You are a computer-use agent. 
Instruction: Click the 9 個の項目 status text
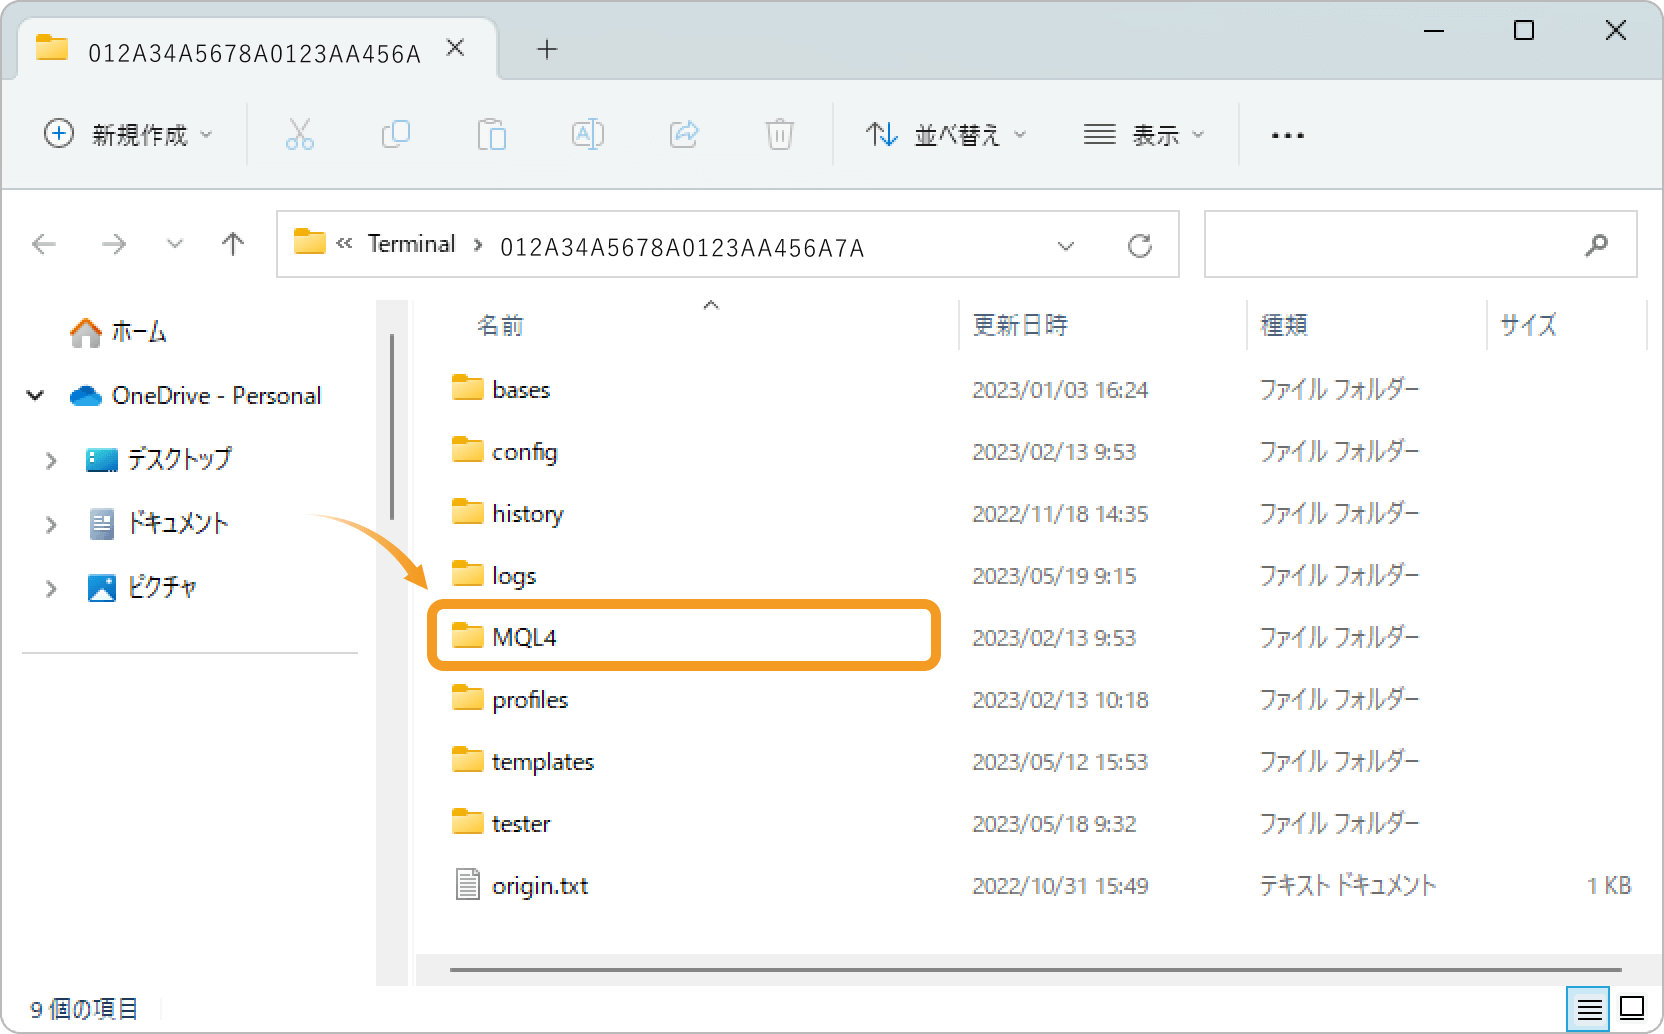tap(84, 1009)
